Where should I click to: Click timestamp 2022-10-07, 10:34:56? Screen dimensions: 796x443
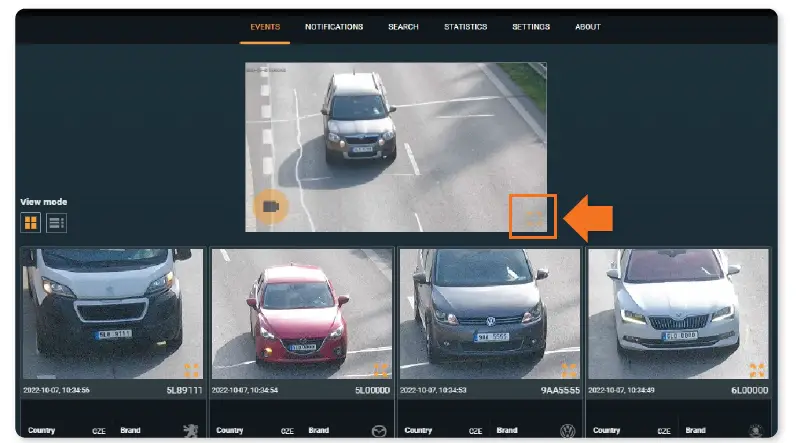click(56, 390)
